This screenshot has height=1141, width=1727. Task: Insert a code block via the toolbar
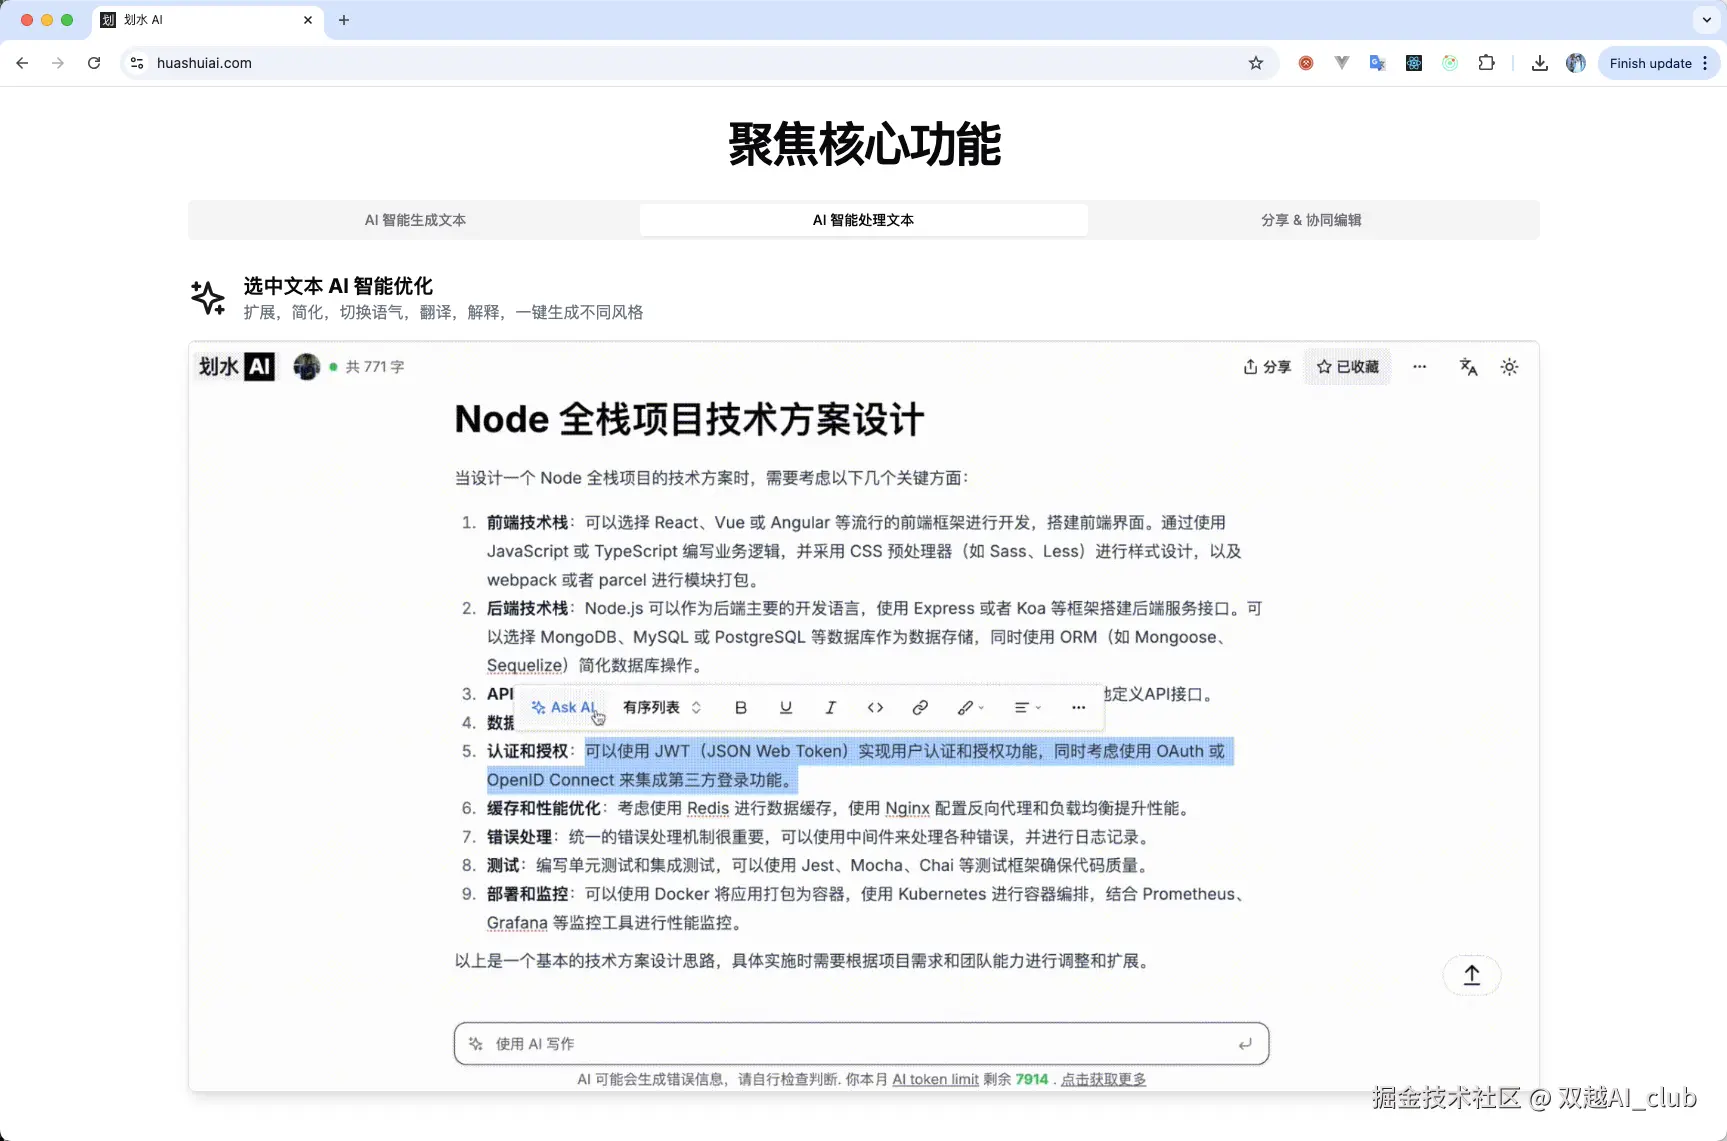pyautogui.click(x=876, y=707)
